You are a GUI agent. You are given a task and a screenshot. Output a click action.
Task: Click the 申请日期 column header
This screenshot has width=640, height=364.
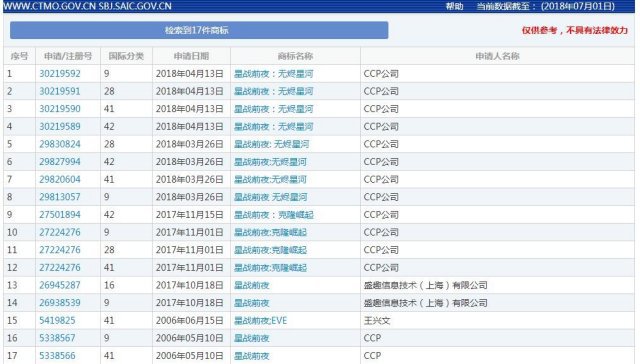pyautogui.click(x=191, y=56)
